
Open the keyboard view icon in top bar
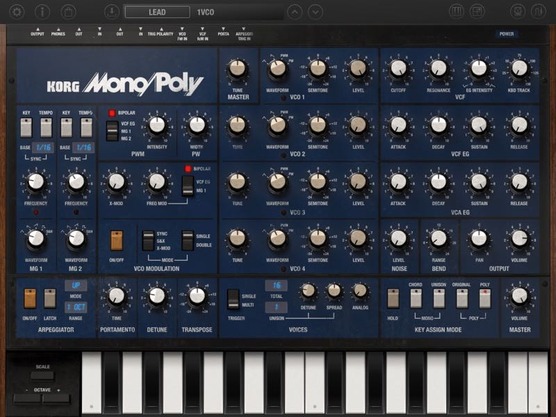pyautogui.click(x=456, y=12)
